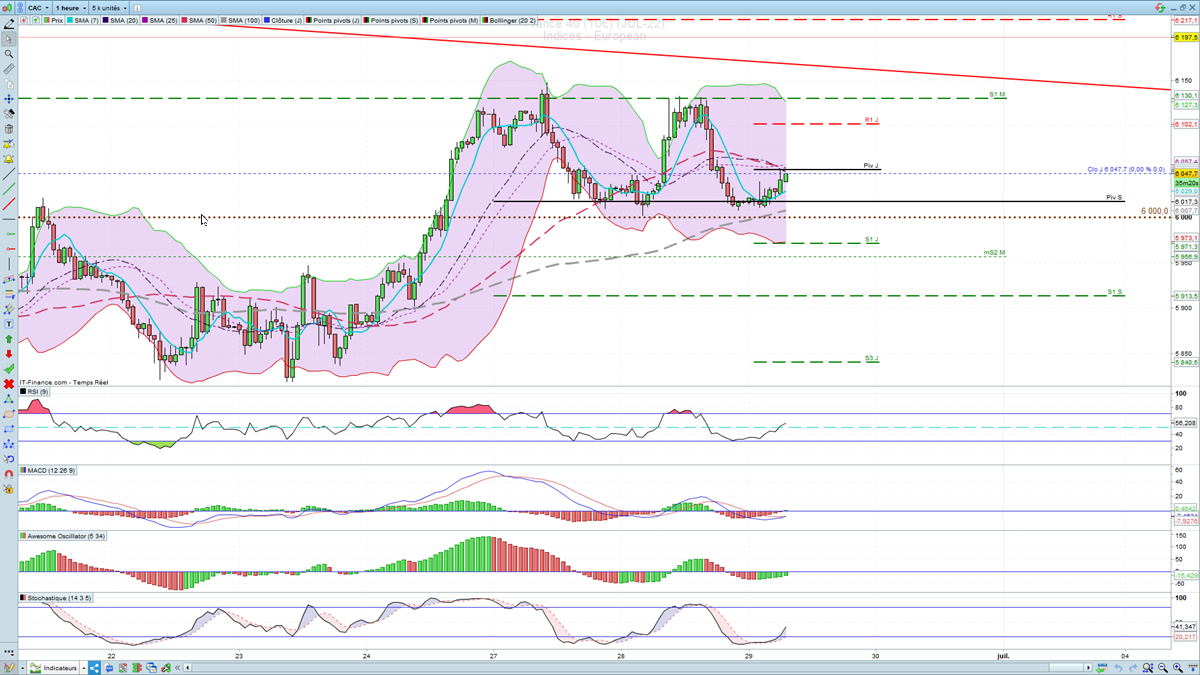Click the Bollinger (20 2) label
The height and width of the screenshot is (675, 1200).
tap(508, 20)
